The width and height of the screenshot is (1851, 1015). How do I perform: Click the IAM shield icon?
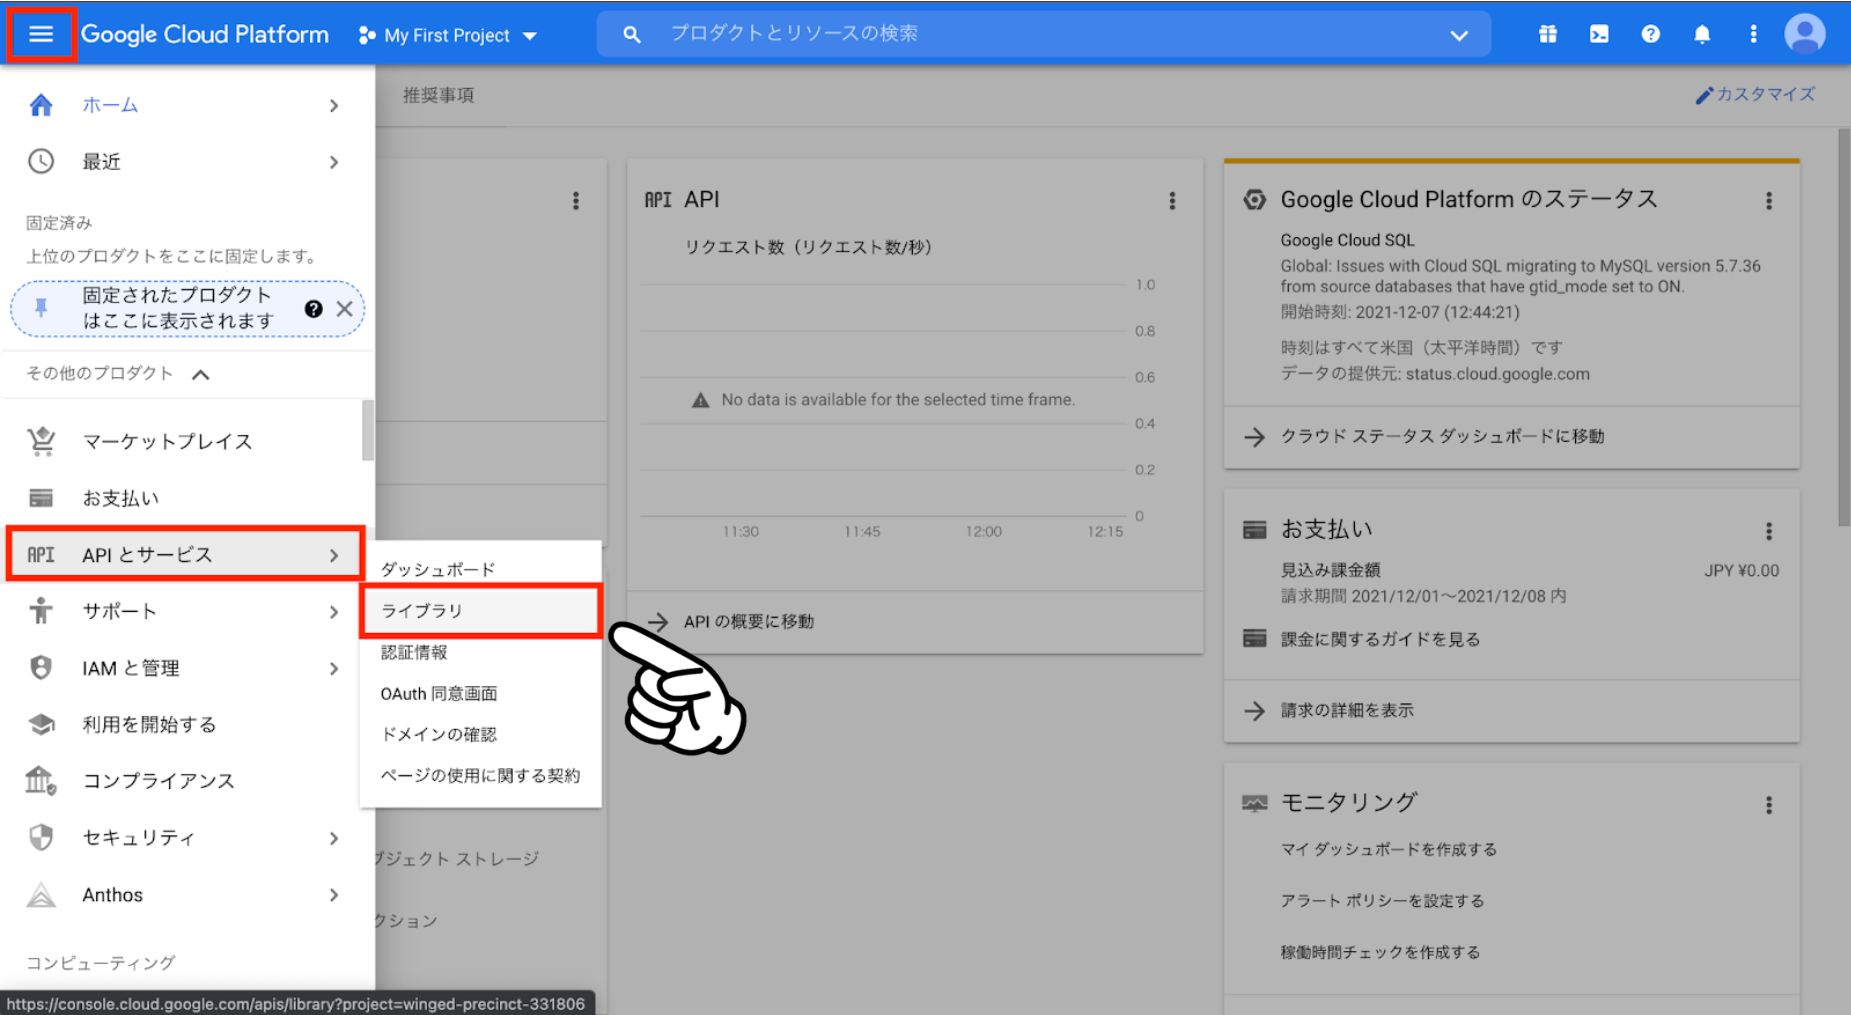41,667
